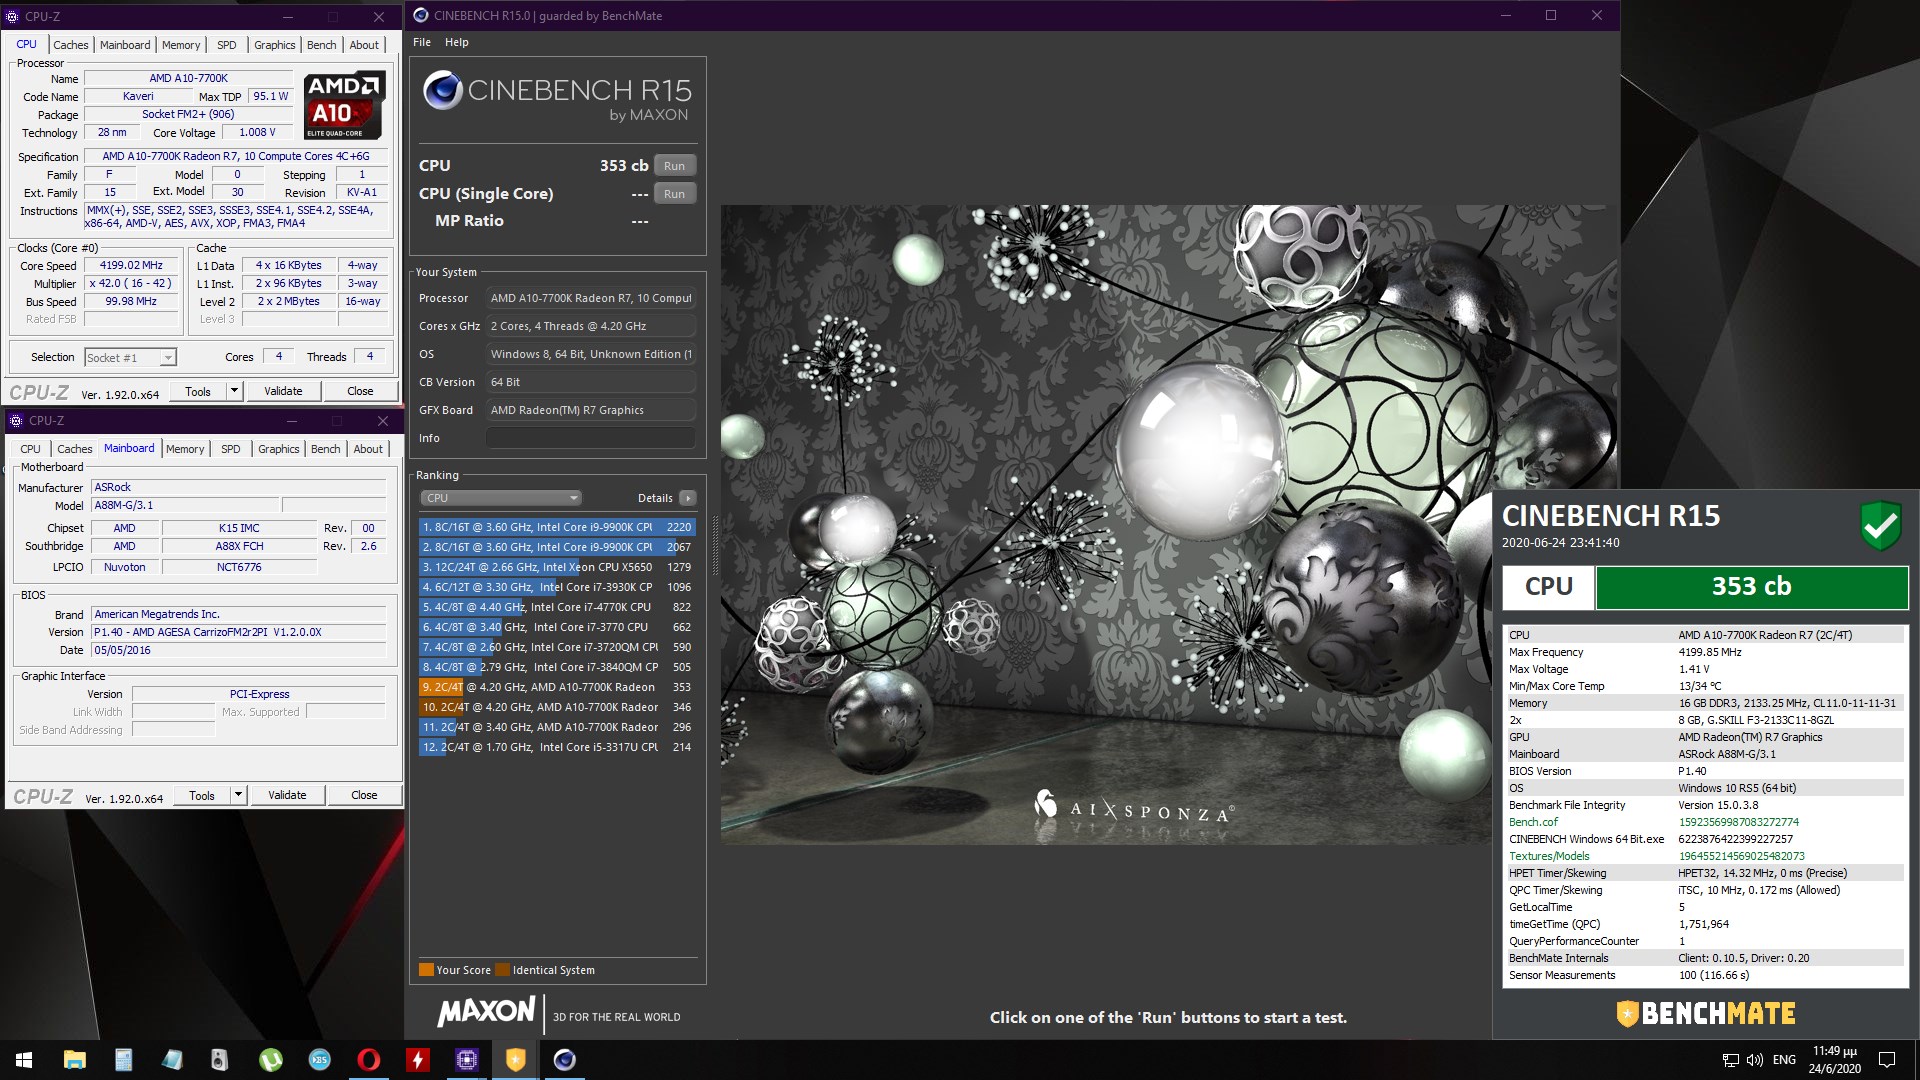Screen dimensions: 1920x1080
Task: Click the AMD A10 processor logo
Action: pyautogui.click(x=344, y=105)
